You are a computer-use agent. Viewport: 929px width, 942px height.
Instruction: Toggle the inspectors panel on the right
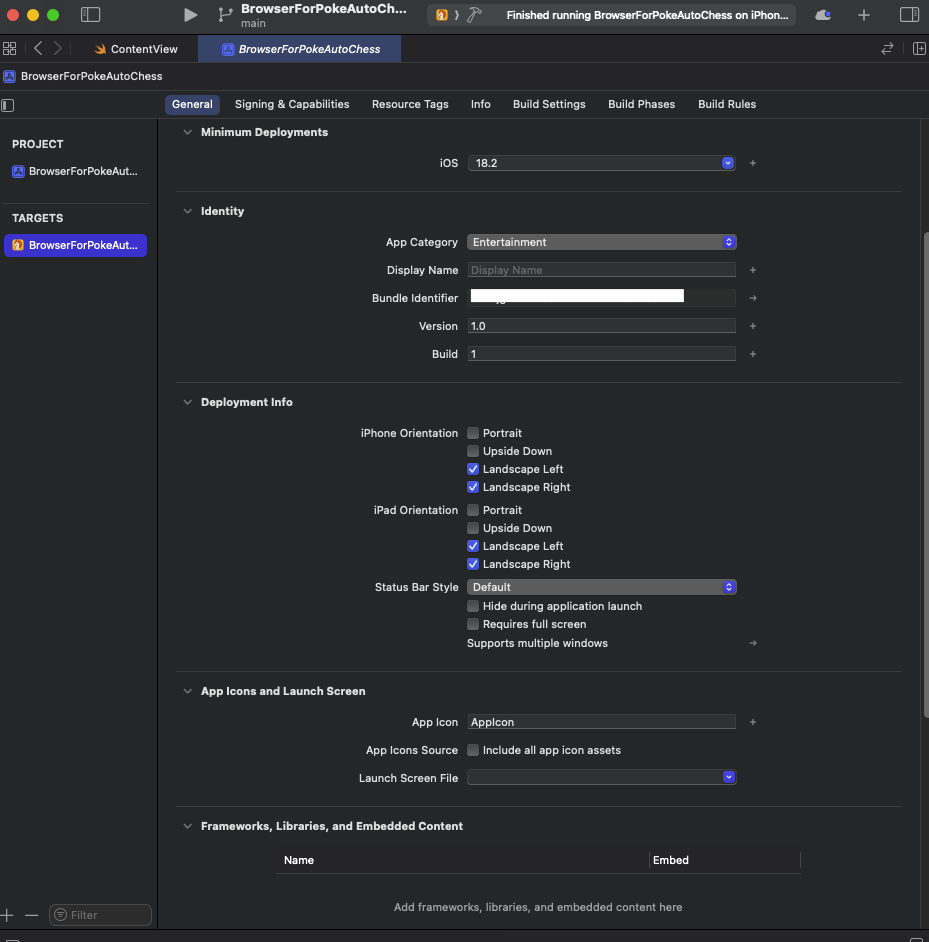coord(909,15)
